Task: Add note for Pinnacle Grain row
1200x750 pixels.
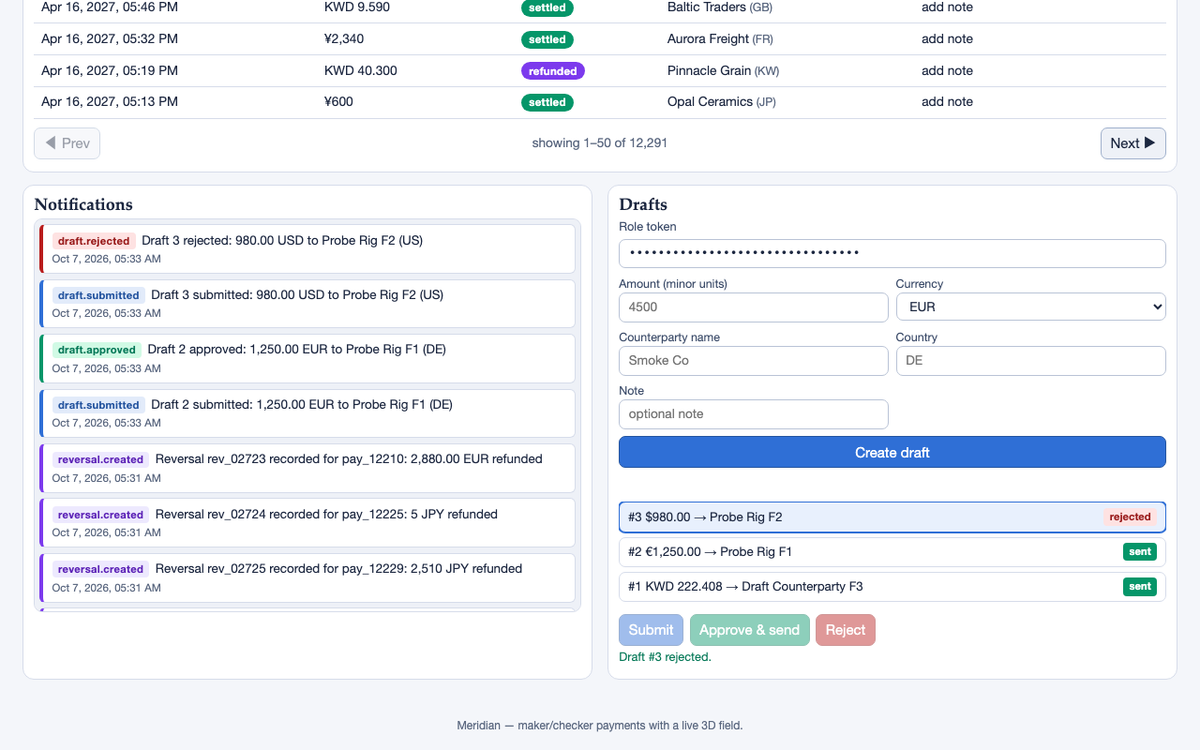Action: [x=947, y=71]
